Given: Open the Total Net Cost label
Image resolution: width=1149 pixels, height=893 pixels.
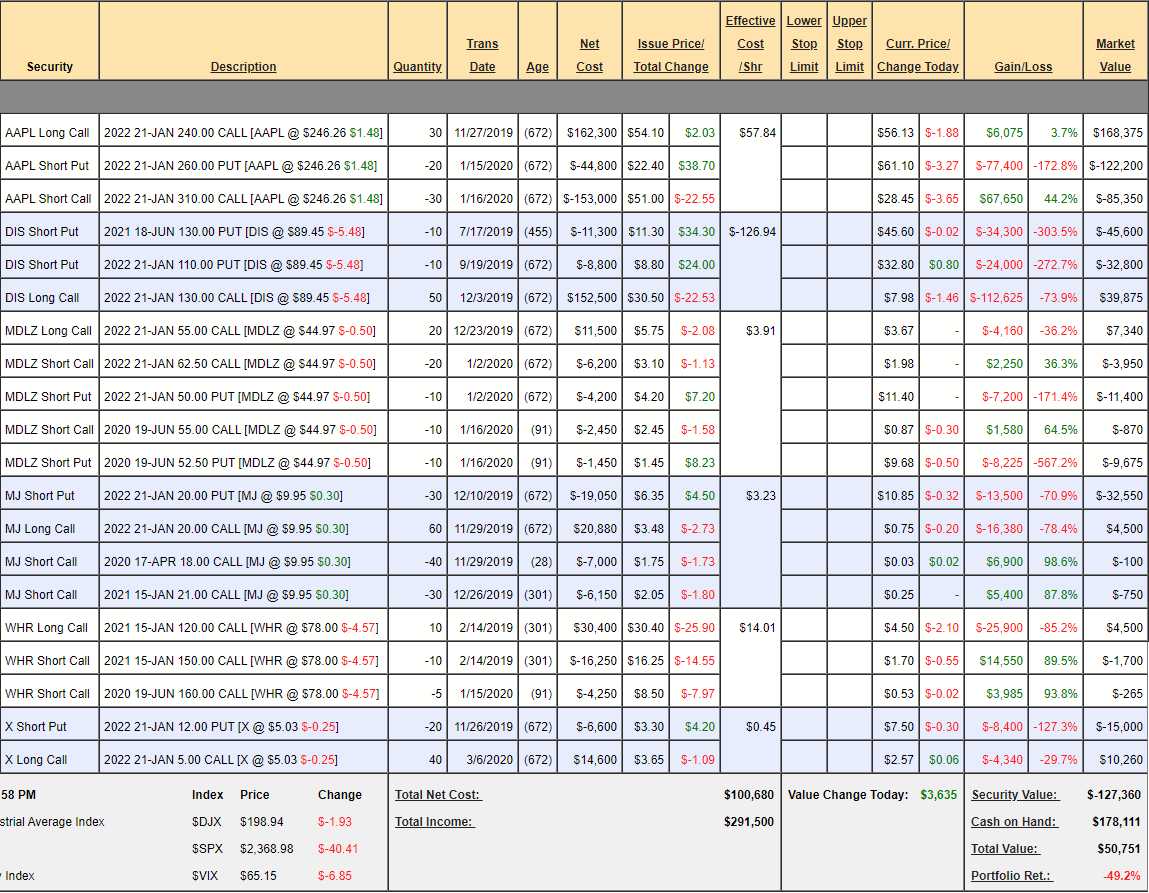Looking at the screenshot, I should [x=438, y=795].
